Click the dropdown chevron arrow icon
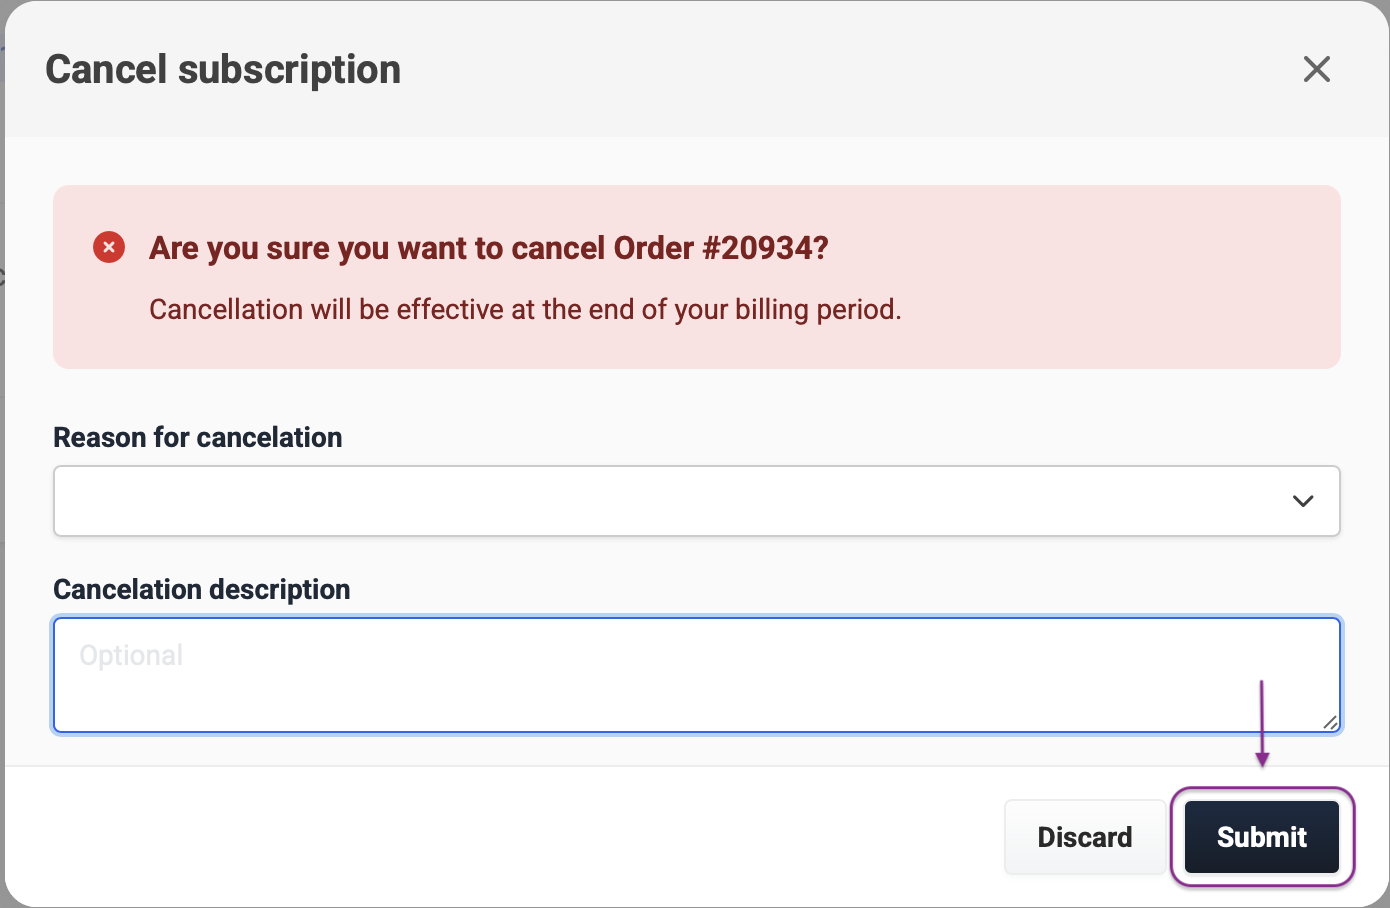The image size is (1390, 908). pyautogui.click(x=1302, y=501)
